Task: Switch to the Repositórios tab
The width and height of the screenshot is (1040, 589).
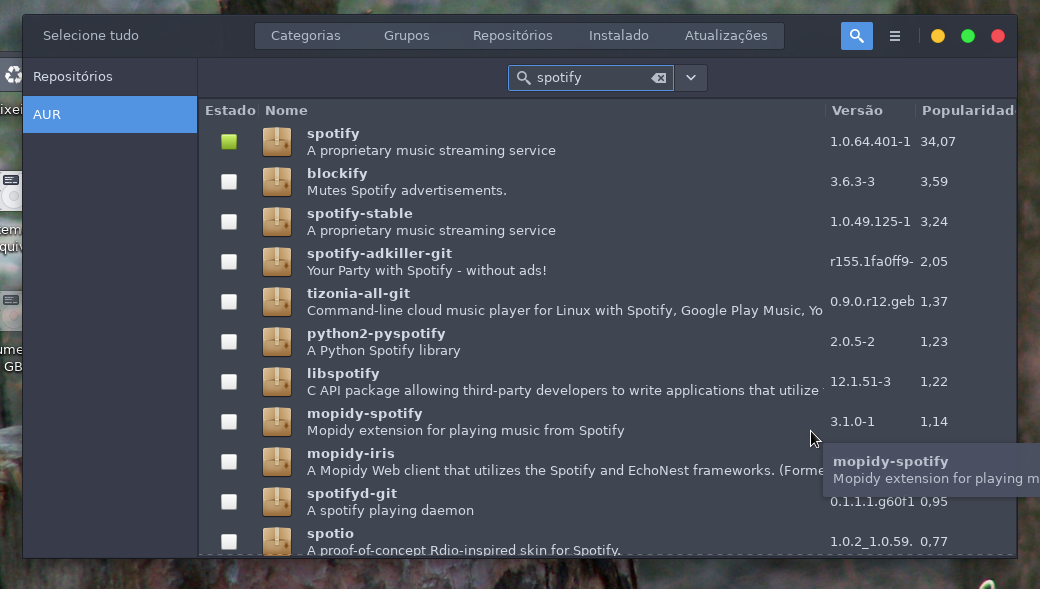Action: (512, 36)
